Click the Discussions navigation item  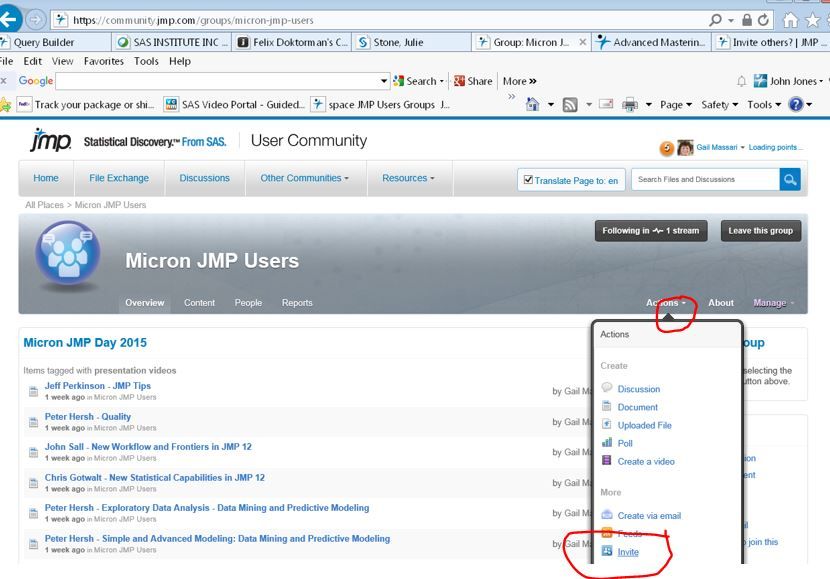coord(204,178)
